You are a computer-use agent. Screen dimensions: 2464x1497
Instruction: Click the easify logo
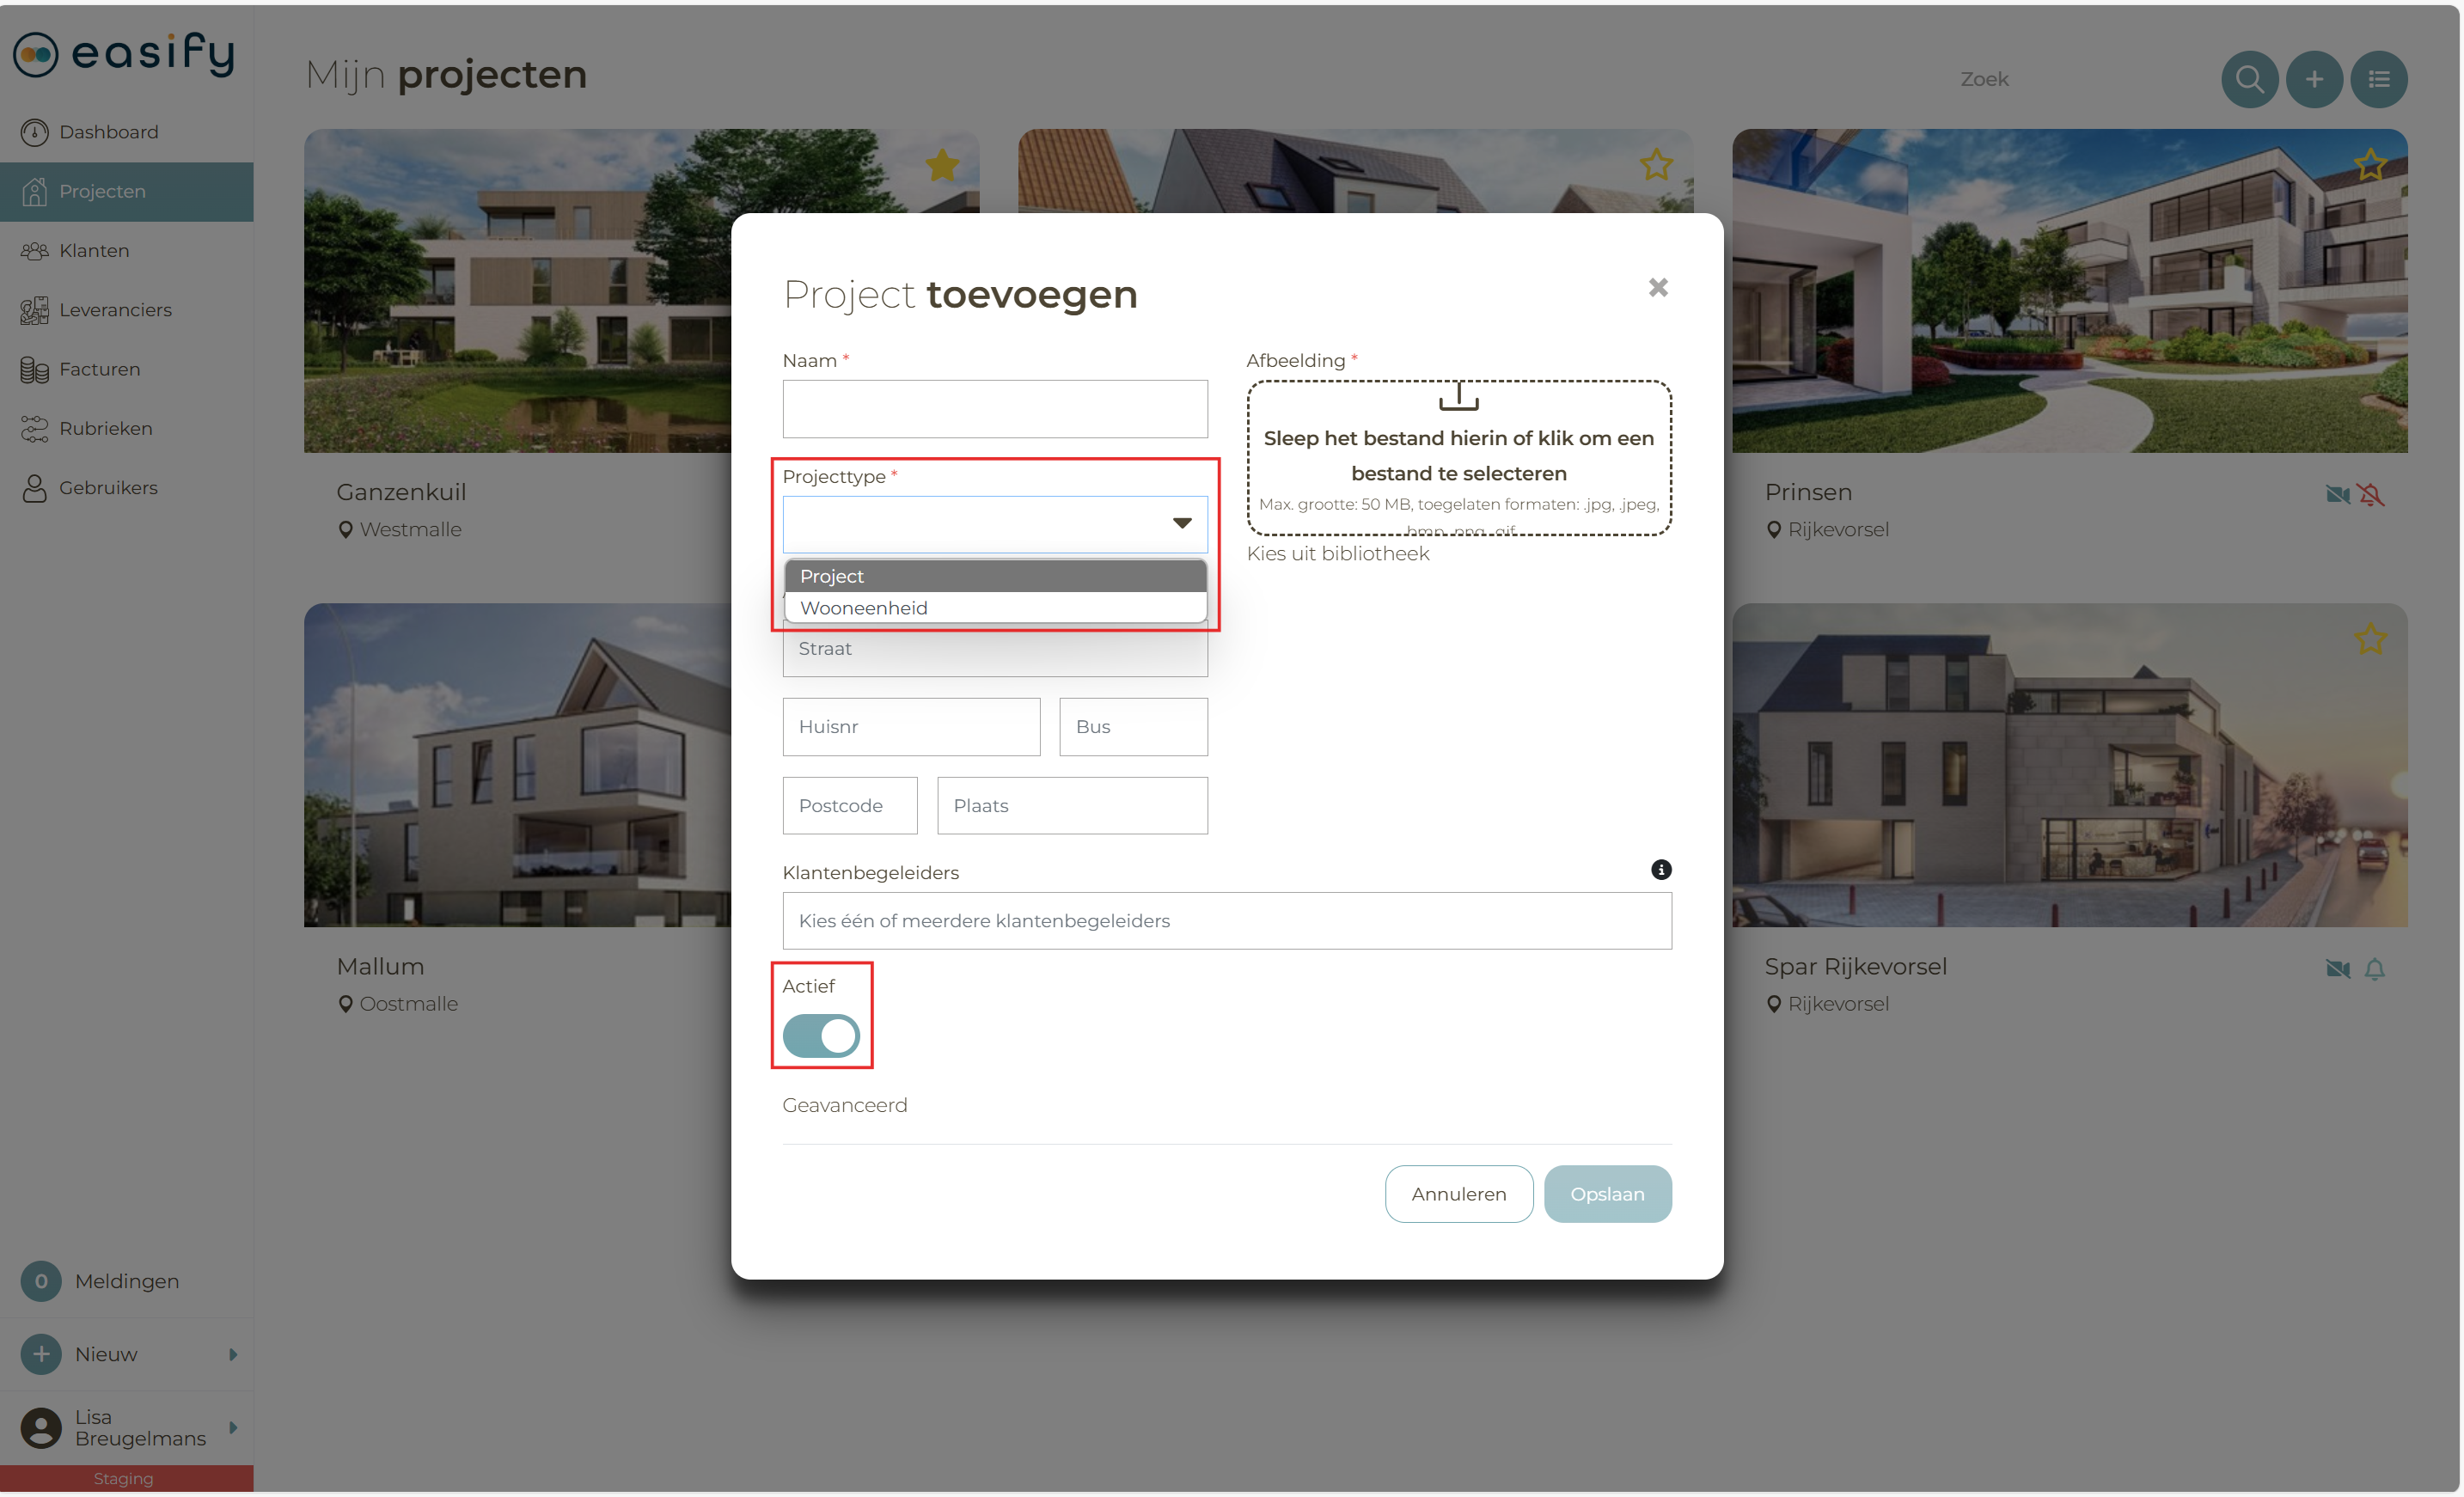(x=124, y=54)
